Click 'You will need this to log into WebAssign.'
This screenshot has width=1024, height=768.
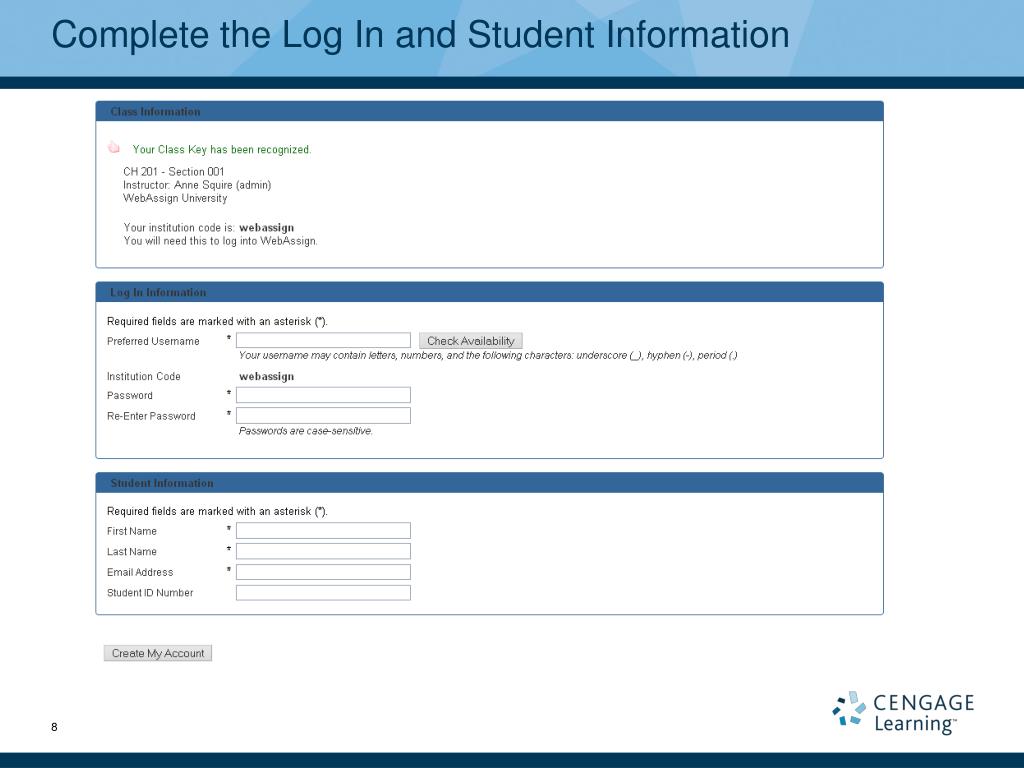(x=221, y=241)
